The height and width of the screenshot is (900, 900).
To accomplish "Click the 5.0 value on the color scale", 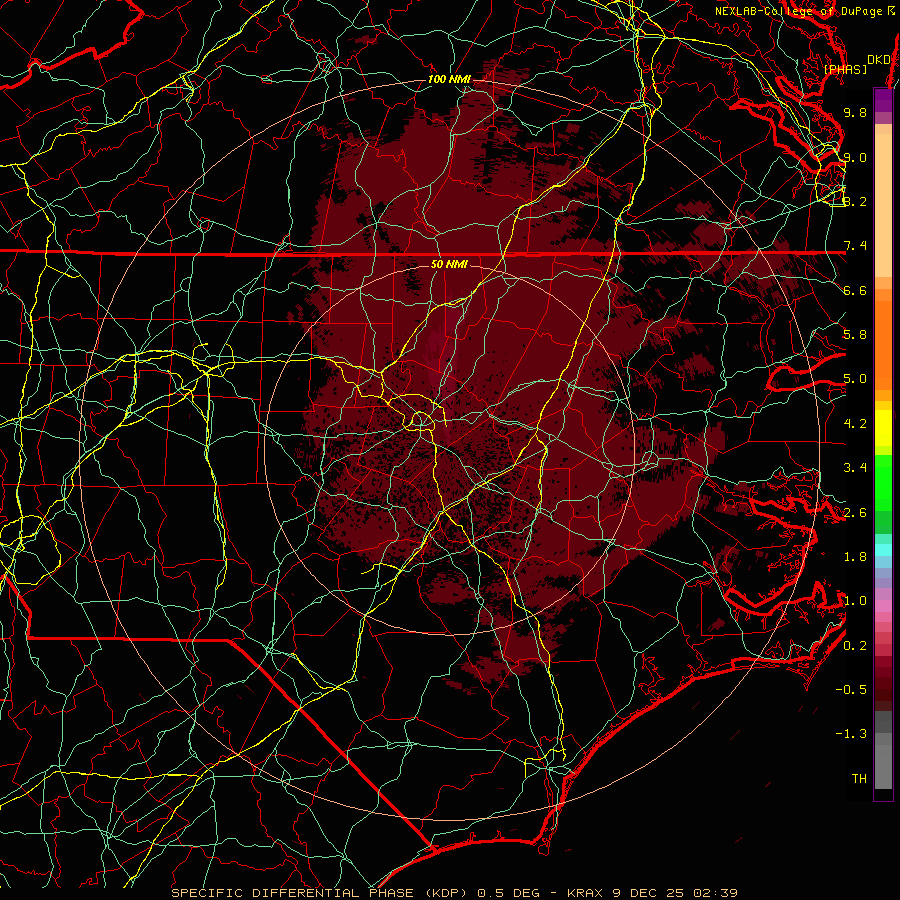I will (x=855, y=379).
